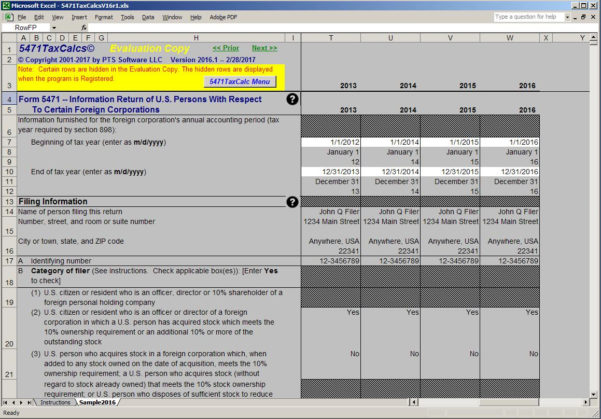Click the Select All corner of the grid
601x419 pixels.
coord(7,38)
